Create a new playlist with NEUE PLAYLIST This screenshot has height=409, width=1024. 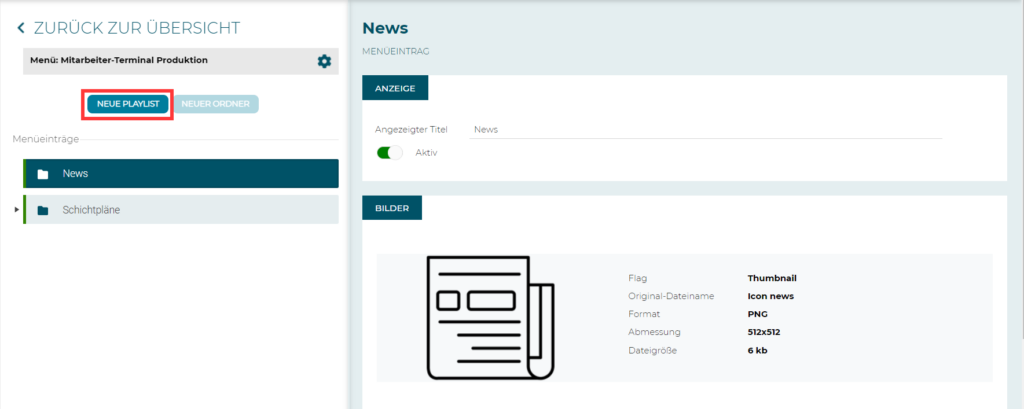[x=128, y=104]
